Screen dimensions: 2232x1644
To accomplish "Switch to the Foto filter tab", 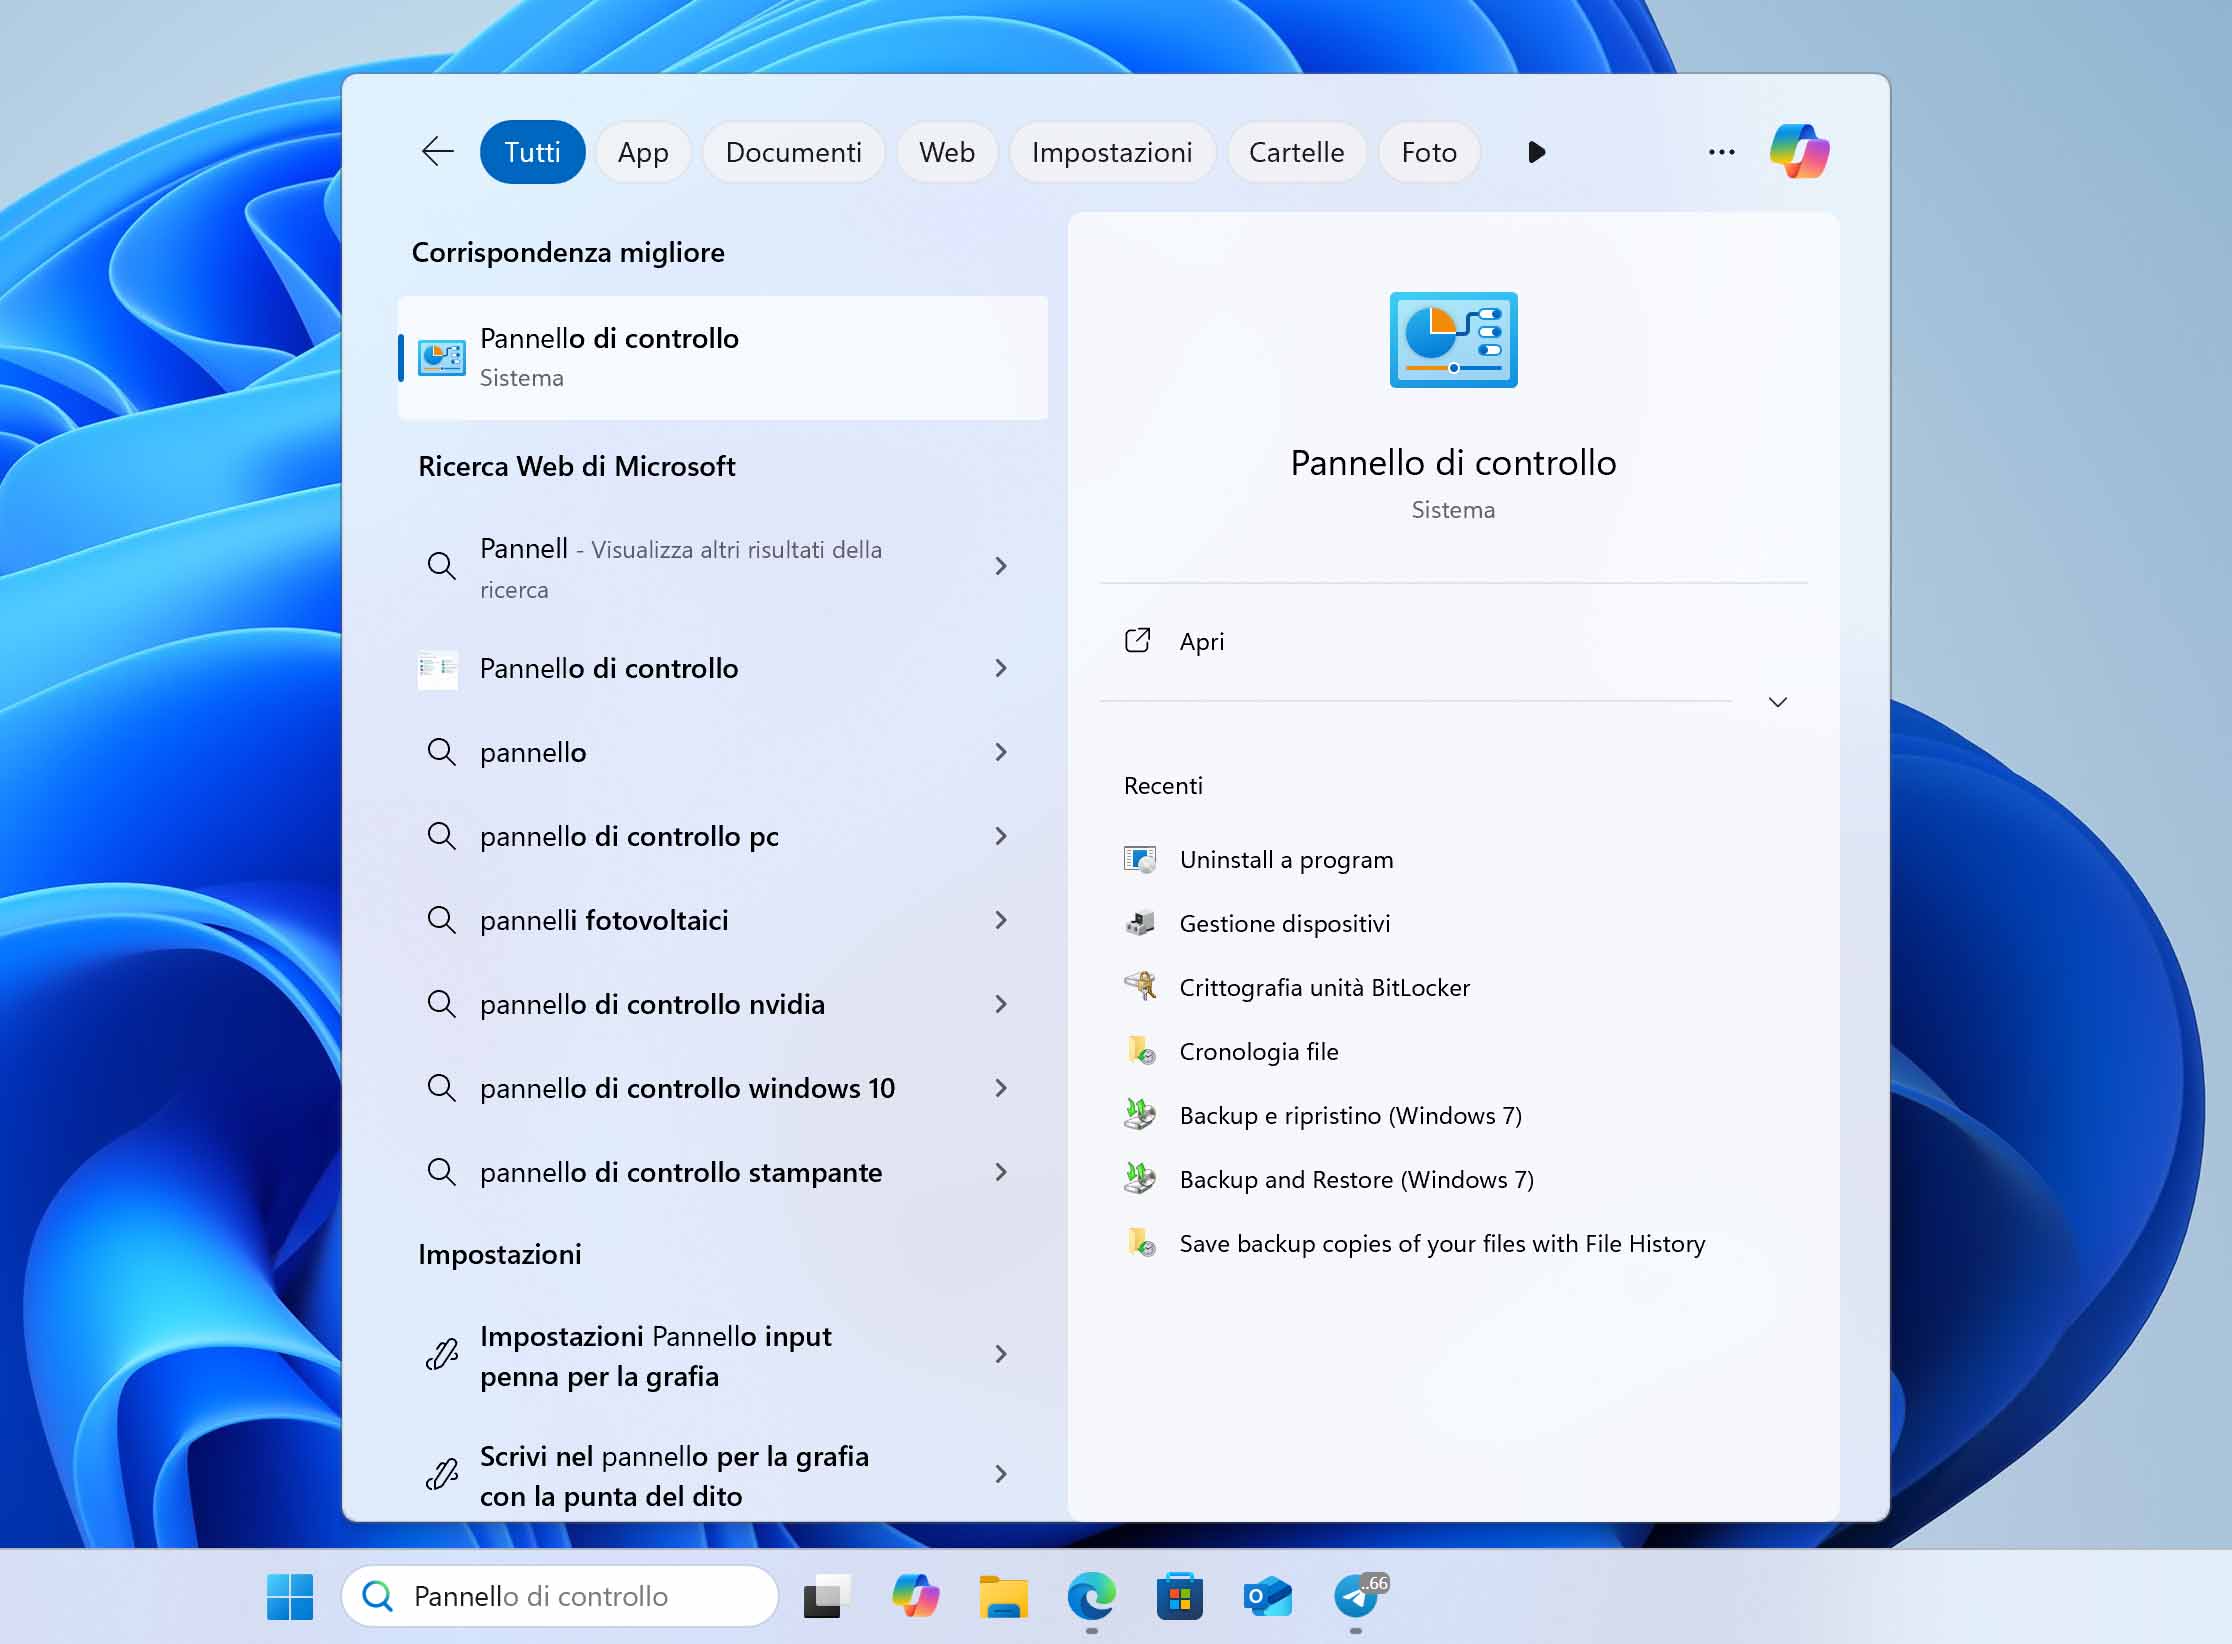I will point(1429,152).
